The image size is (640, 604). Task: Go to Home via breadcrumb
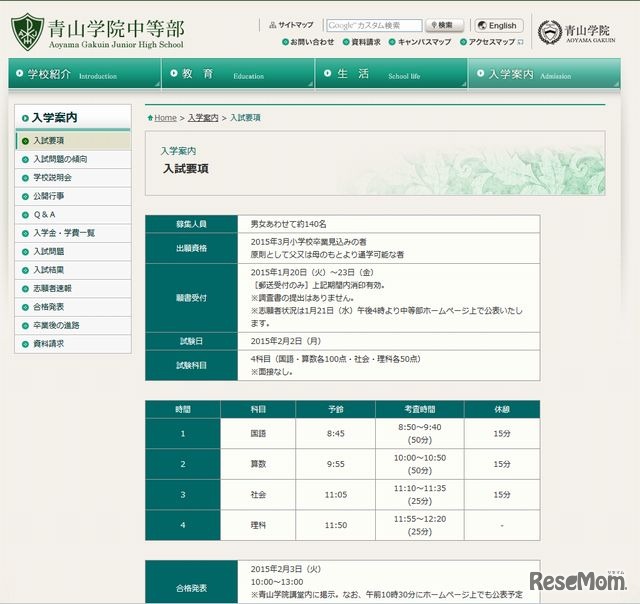click(165, 118)
